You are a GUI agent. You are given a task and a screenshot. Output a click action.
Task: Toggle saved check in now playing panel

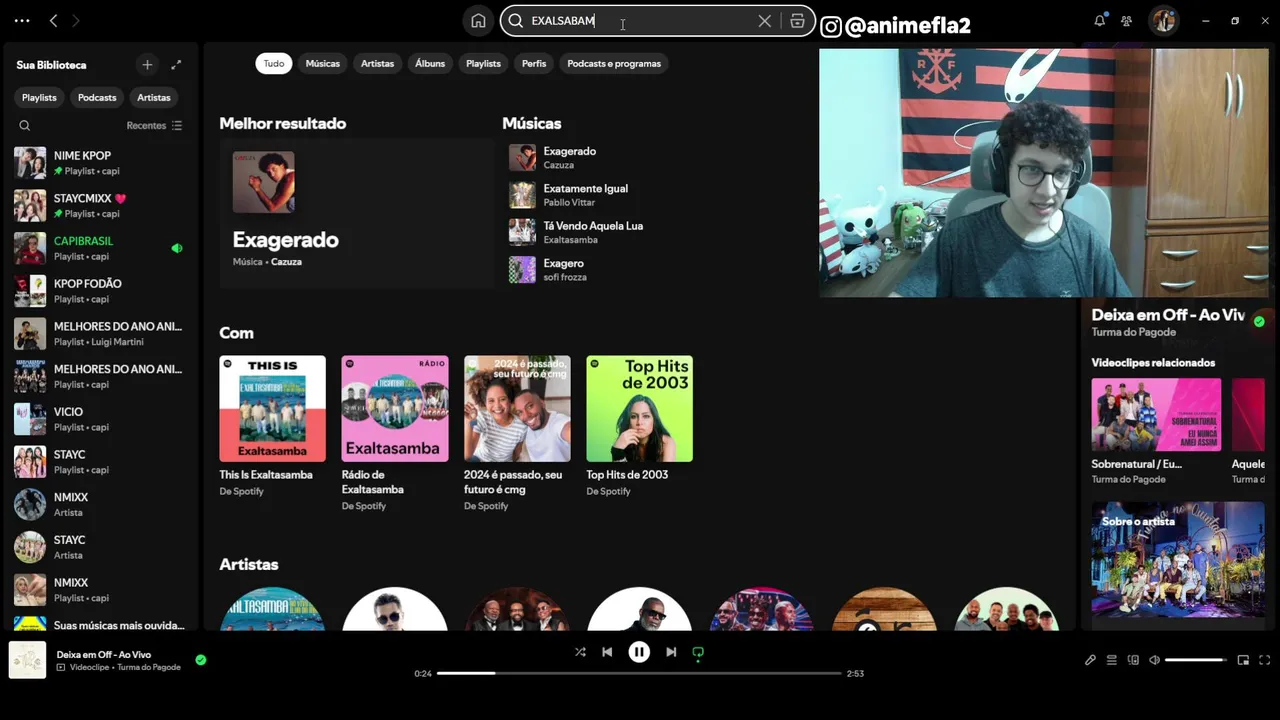(x=1259, y=321)
